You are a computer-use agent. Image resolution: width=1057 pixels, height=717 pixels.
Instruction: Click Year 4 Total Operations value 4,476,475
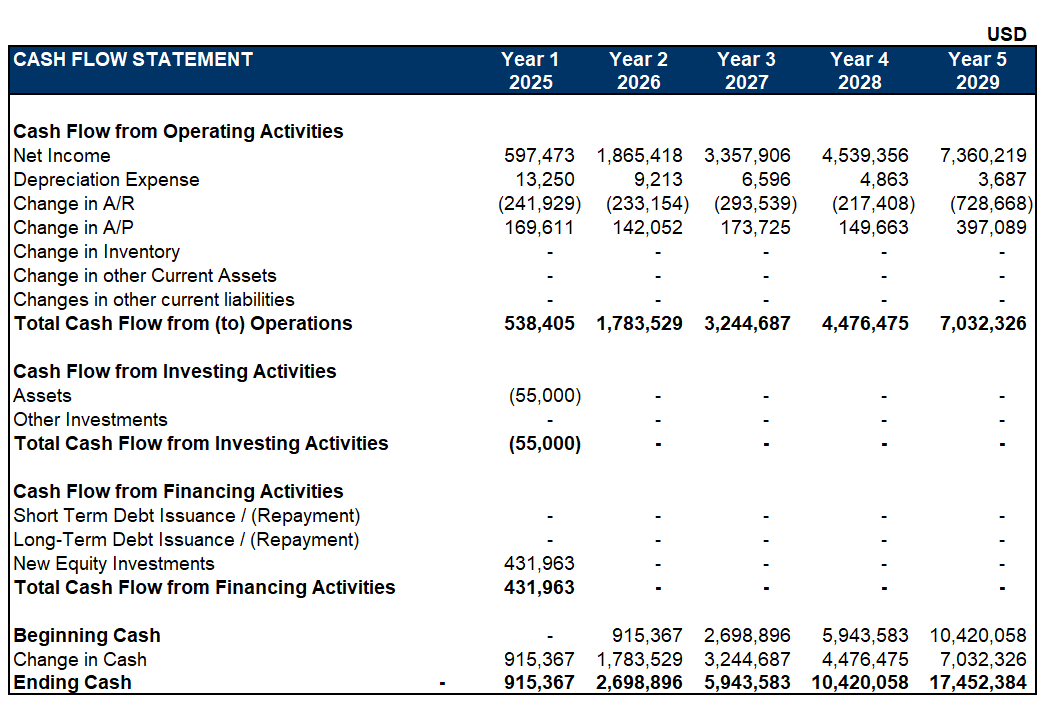865,324
